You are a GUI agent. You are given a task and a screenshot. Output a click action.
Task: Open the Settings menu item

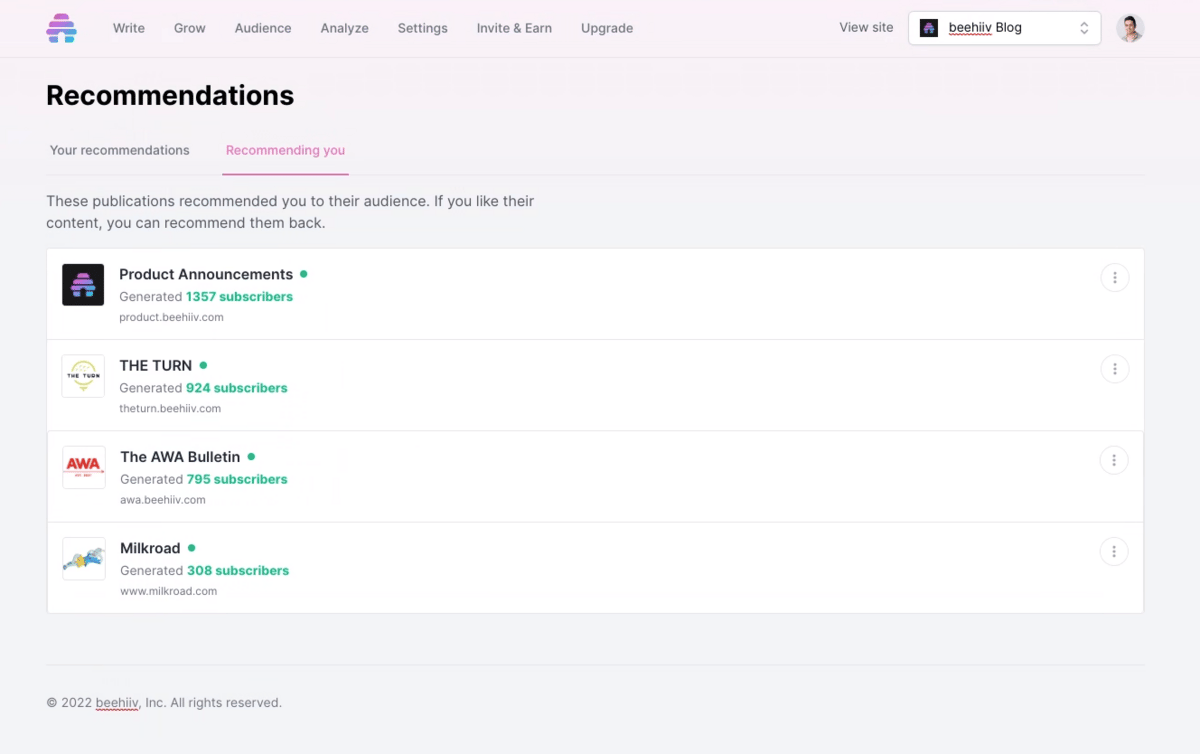coord(423,28)
